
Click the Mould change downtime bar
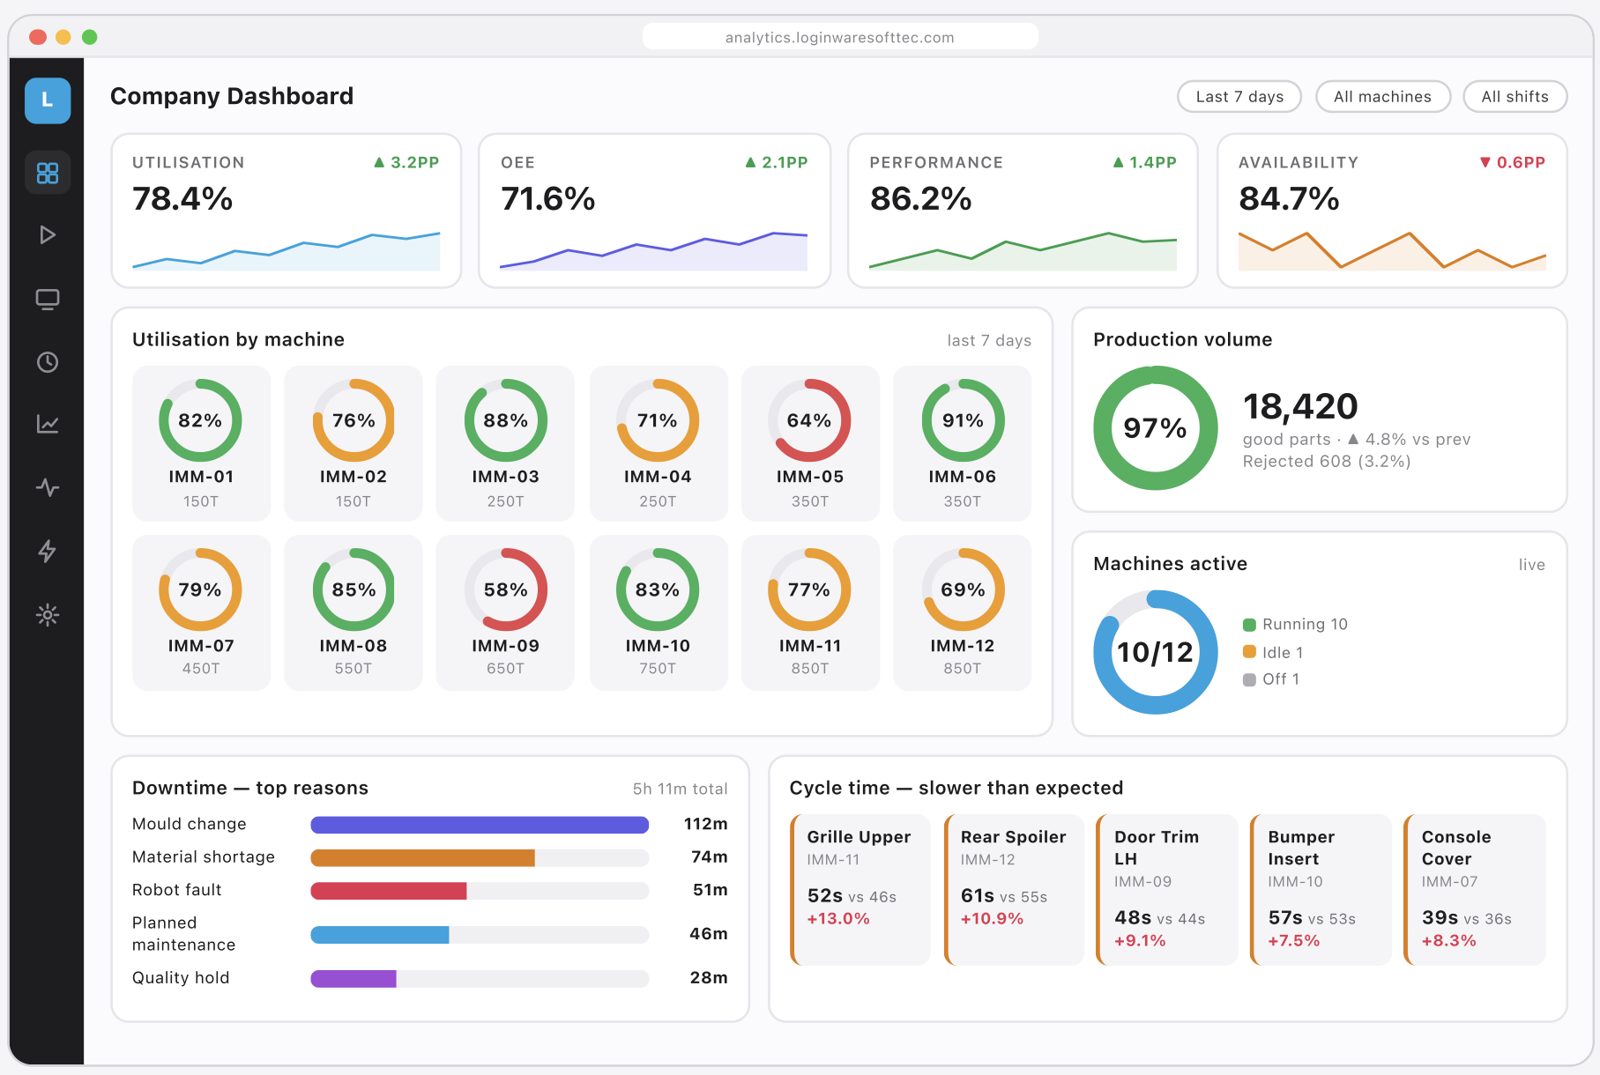click(x=480, y=825)
